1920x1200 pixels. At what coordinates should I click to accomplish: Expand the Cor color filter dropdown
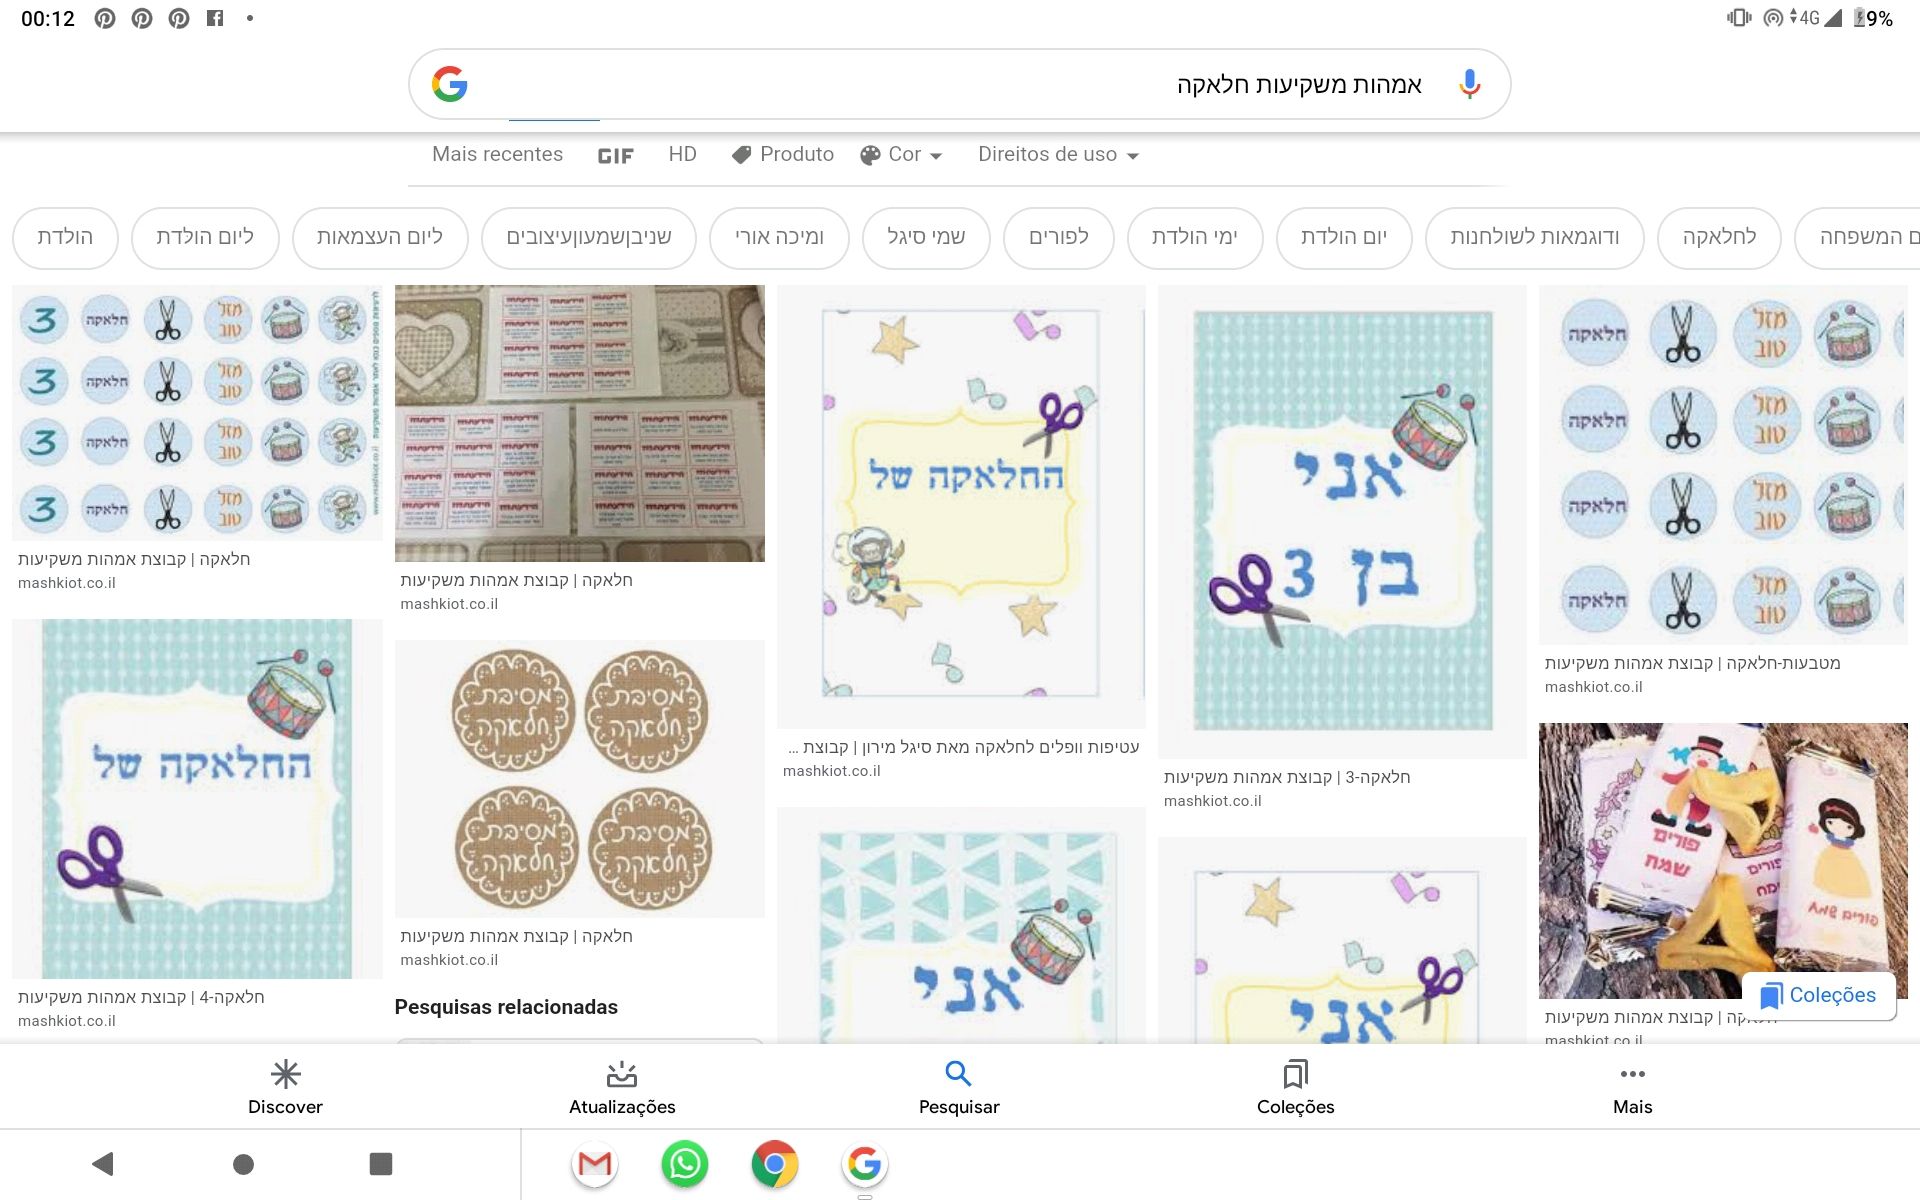(901, 155)
